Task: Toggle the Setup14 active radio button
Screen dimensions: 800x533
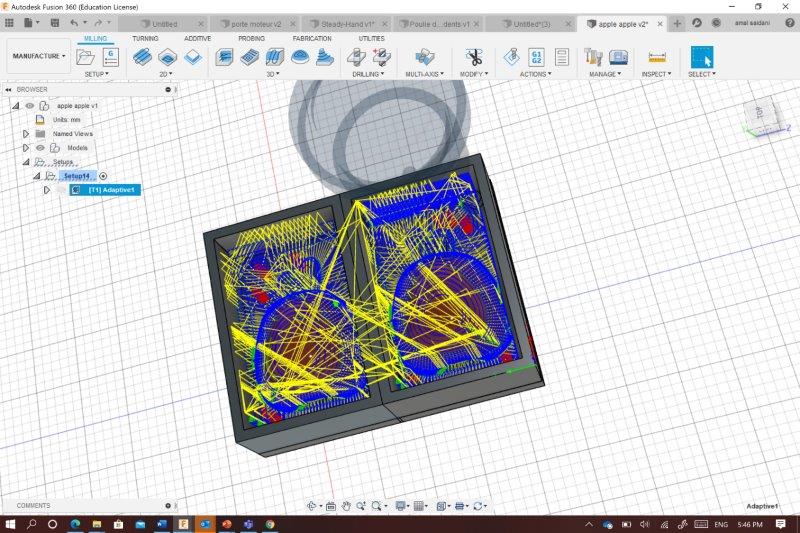Action: coord(103,176)
